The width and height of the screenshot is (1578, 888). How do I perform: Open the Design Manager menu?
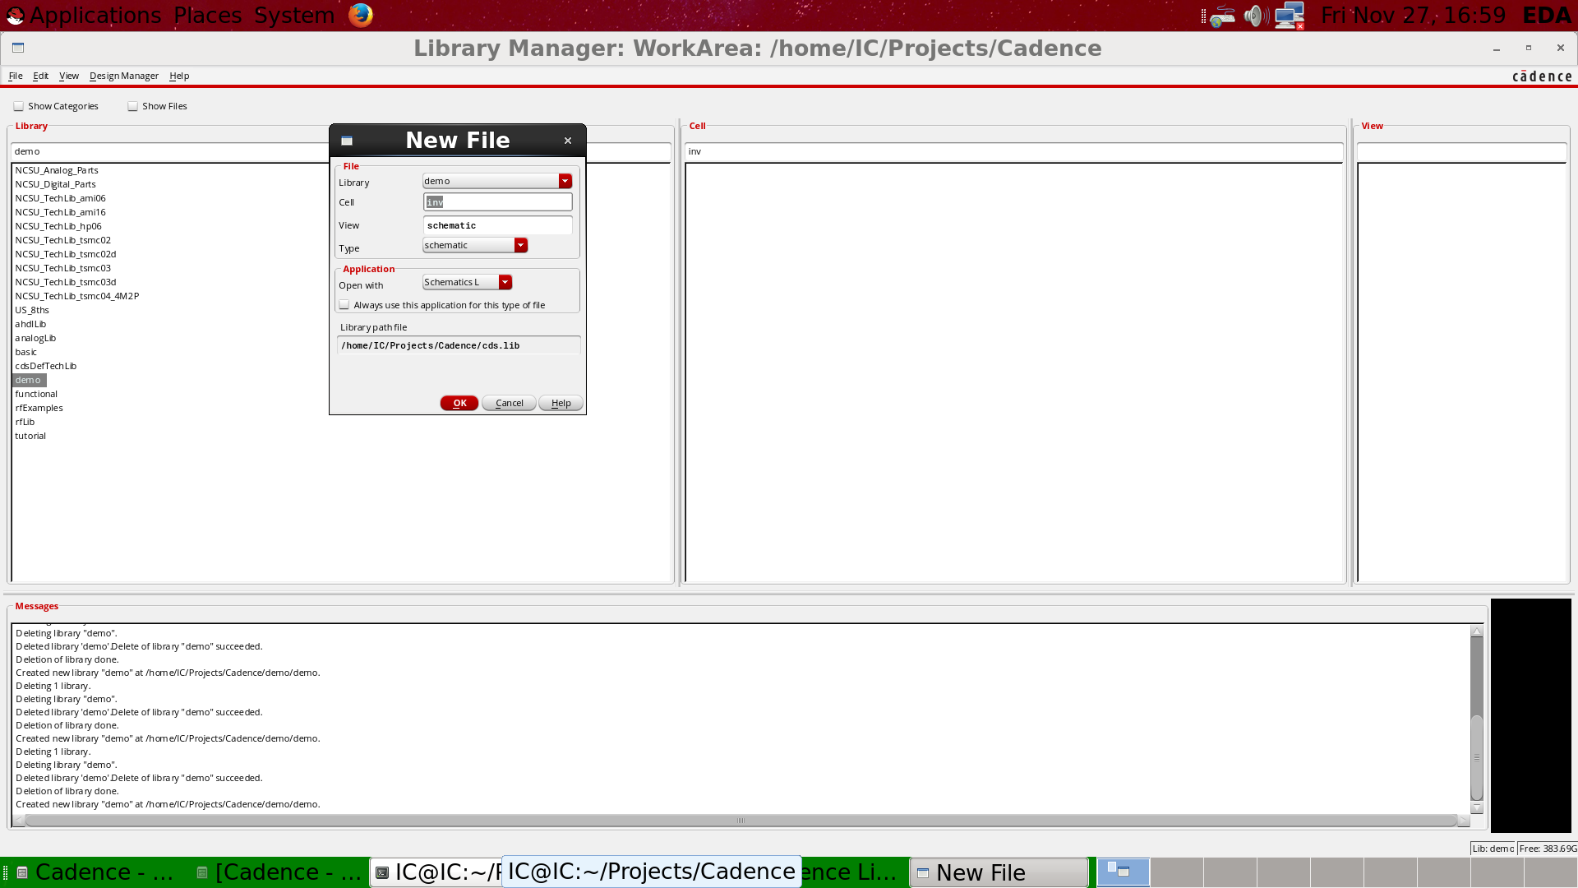pos(124,76)
